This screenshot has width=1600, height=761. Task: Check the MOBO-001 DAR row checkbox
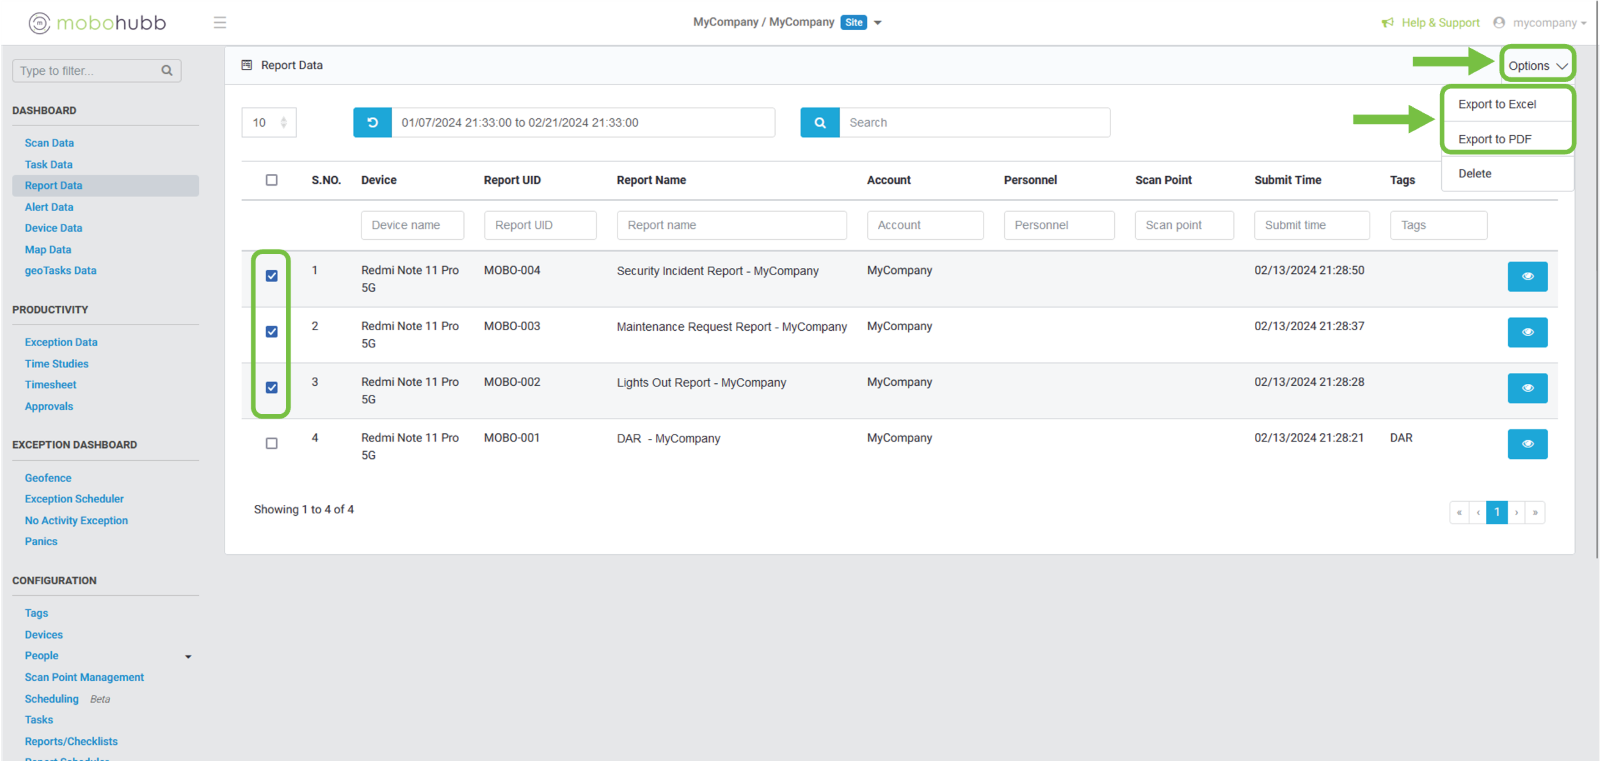(x=272, y=443)
